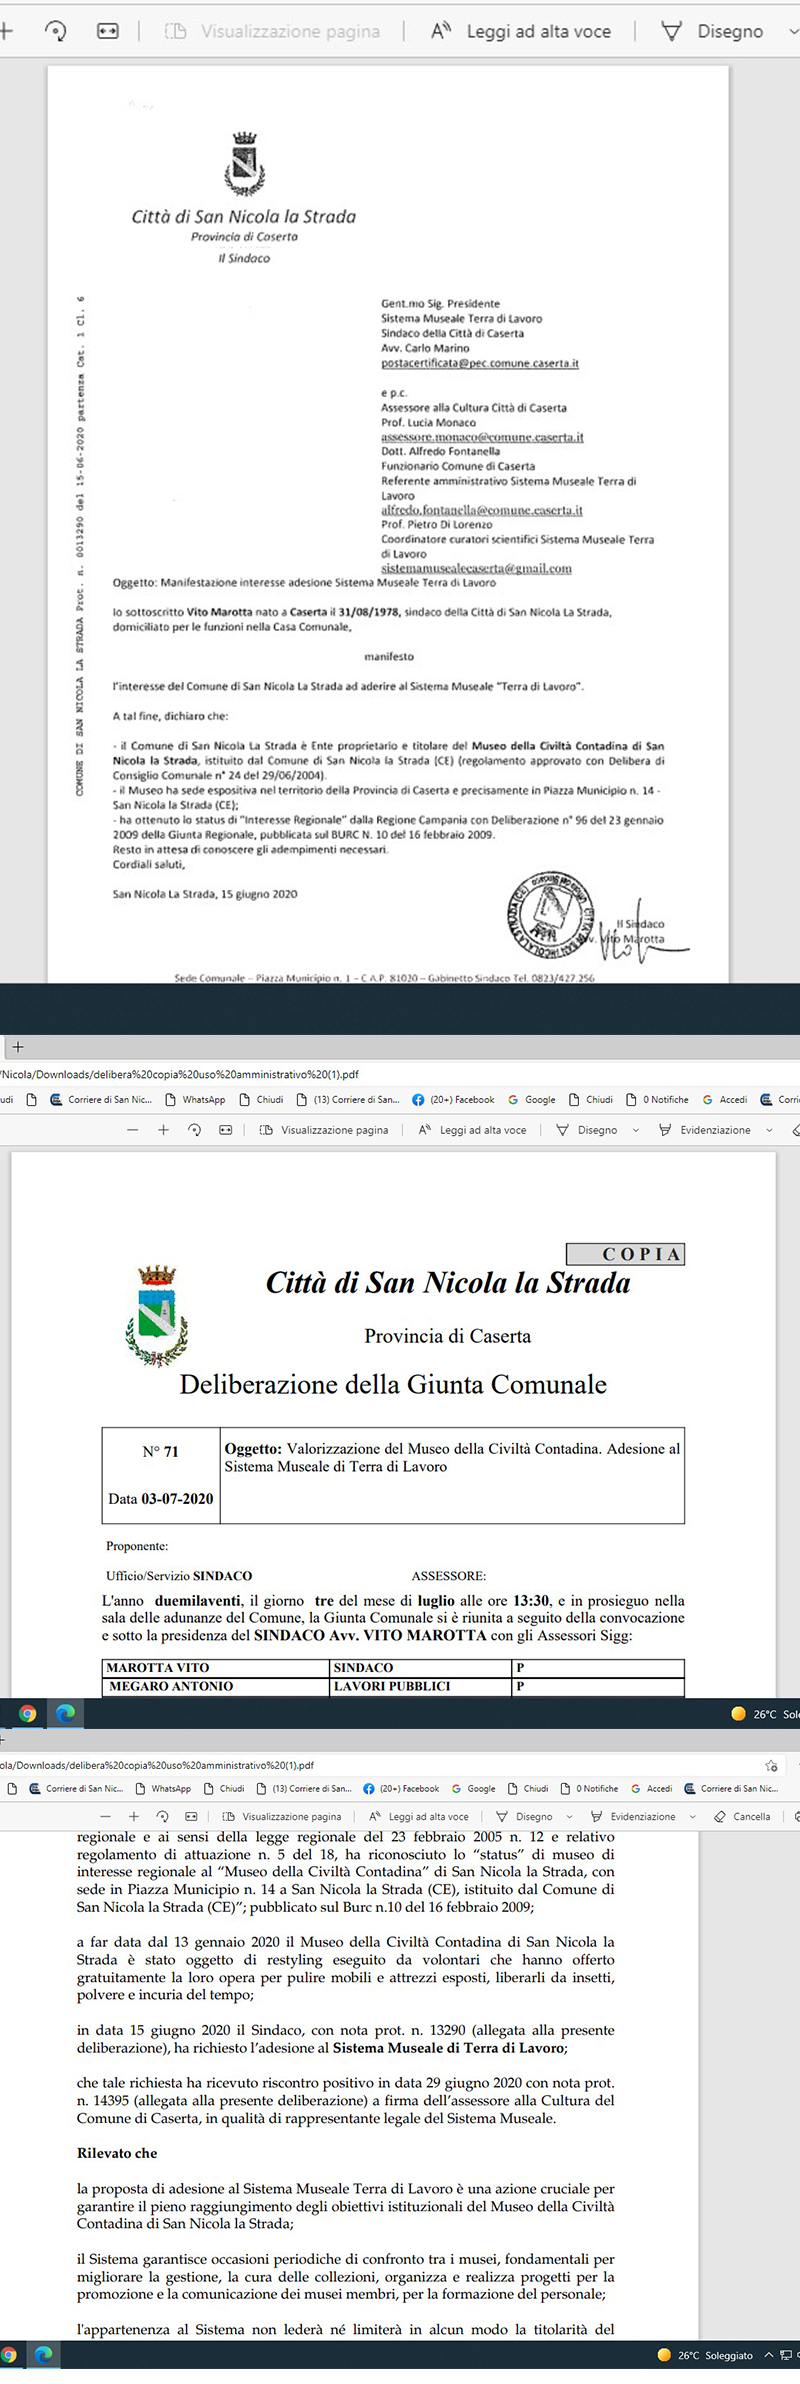This screenshot has width=800, height=2384.
Task: Rotate the Sindaco letter PDF page
Action: tap(56, 31)
